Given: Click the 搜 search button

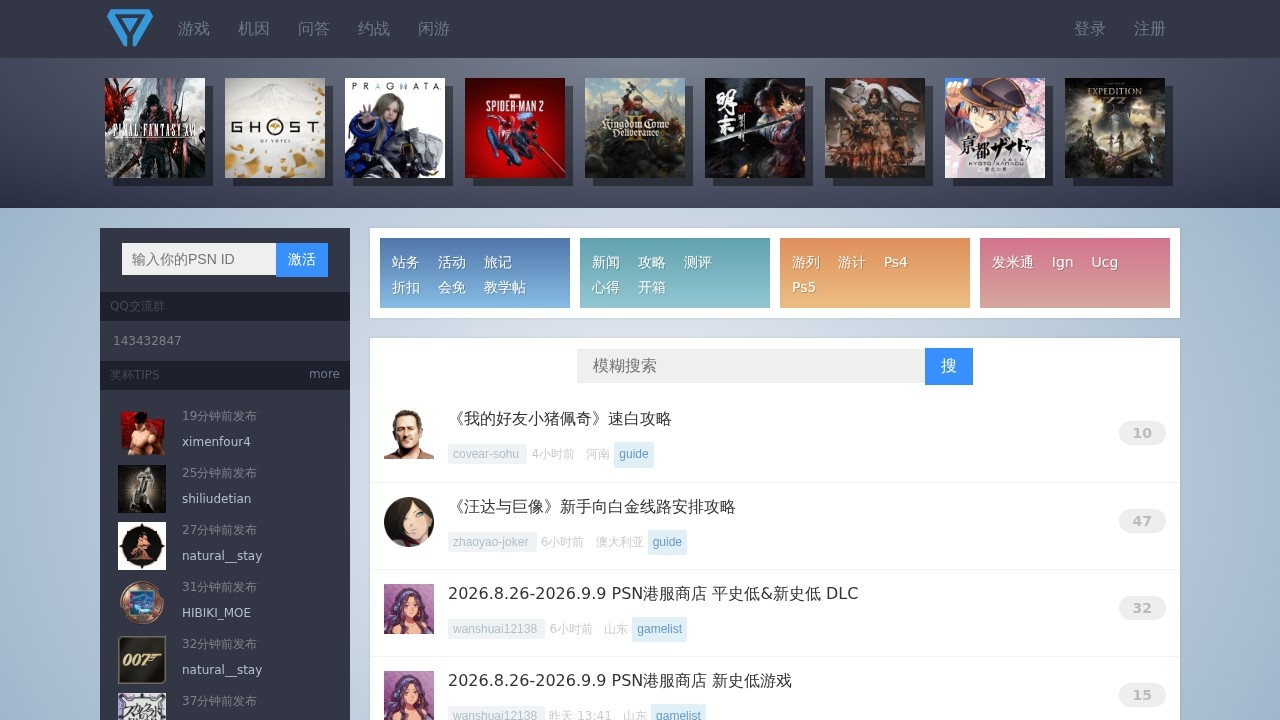Looking at the screenshot, I should (949, 366).
